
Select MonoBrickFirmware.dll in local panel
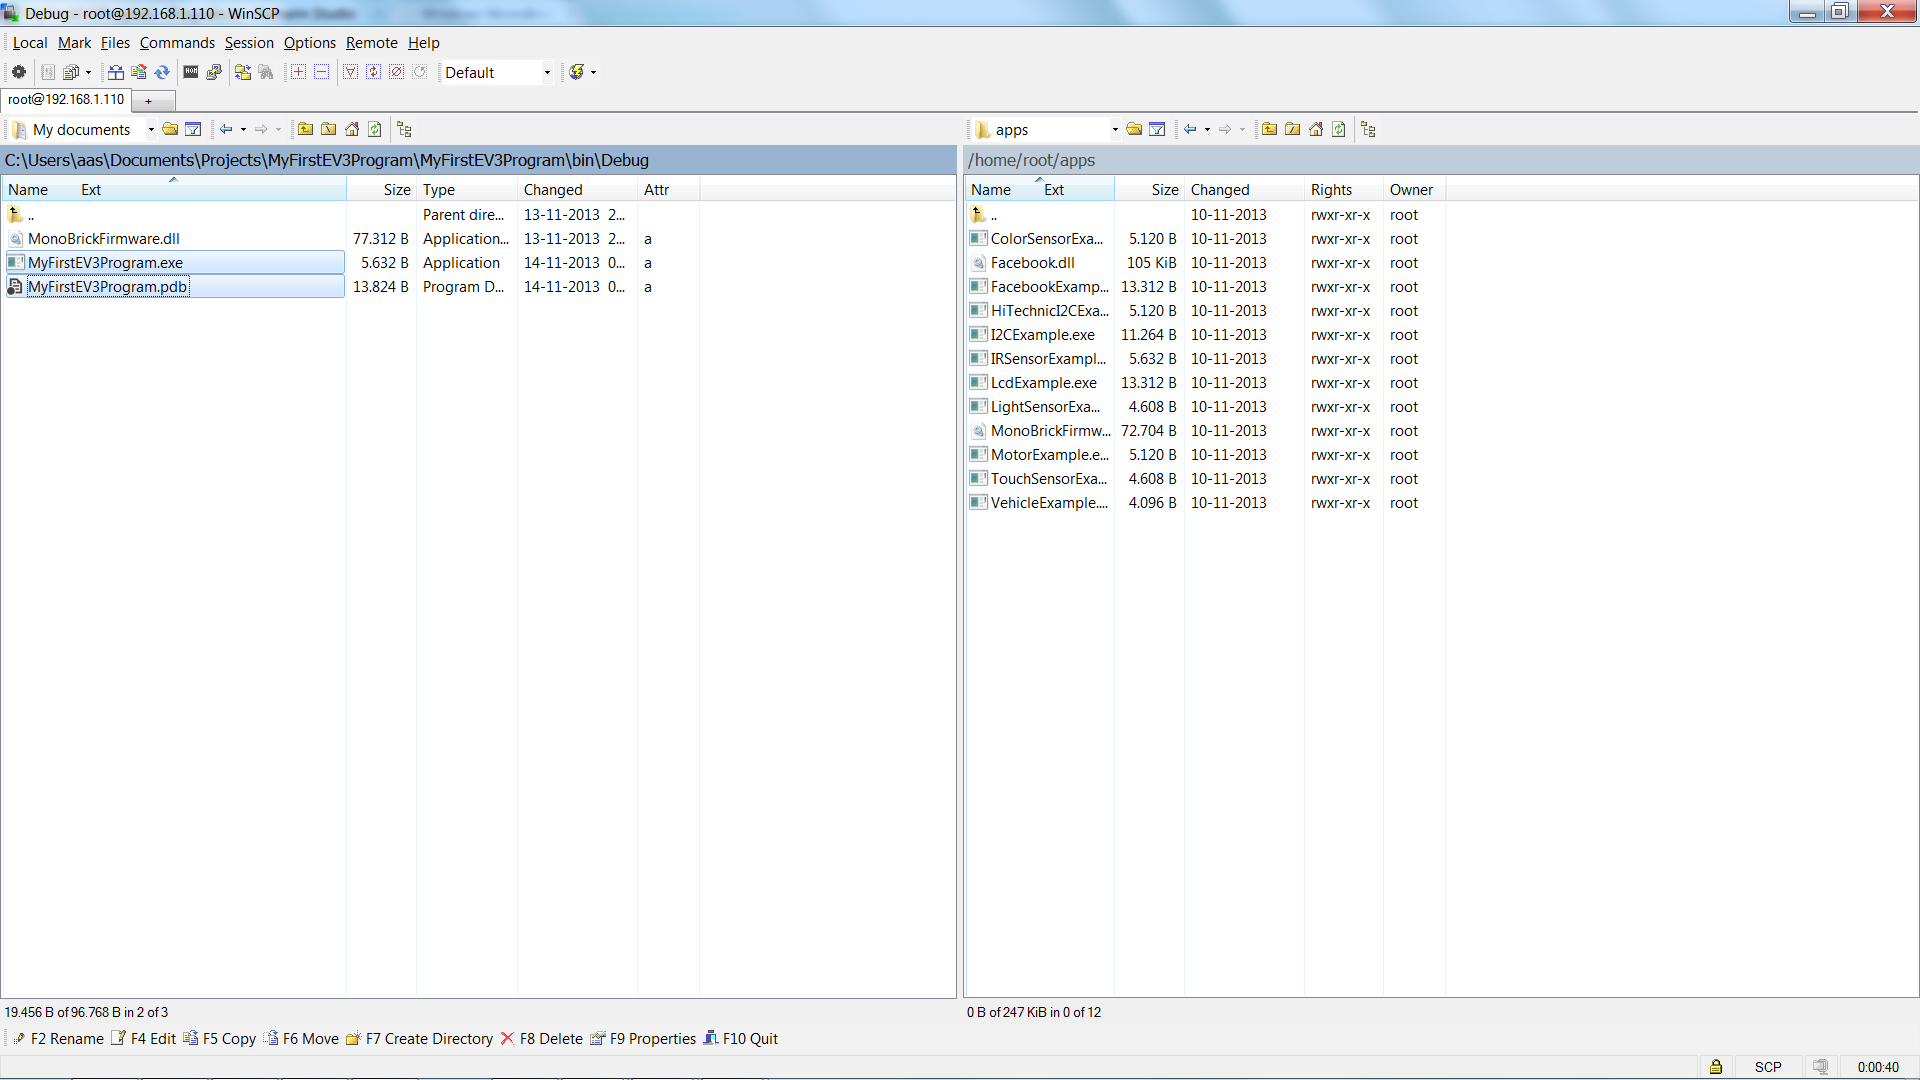pyautogui.click(x=104, y=239)
